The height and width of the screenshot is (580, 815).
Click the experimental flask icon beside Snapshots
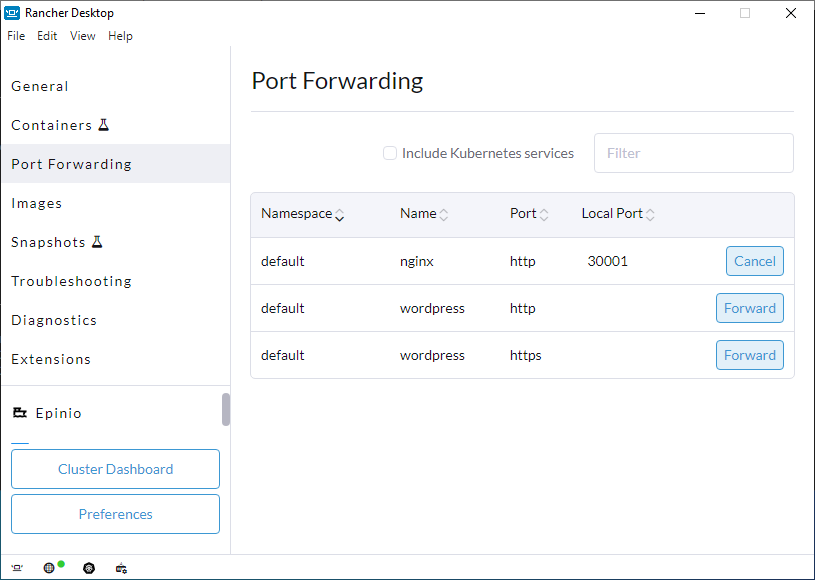point(97,242)
